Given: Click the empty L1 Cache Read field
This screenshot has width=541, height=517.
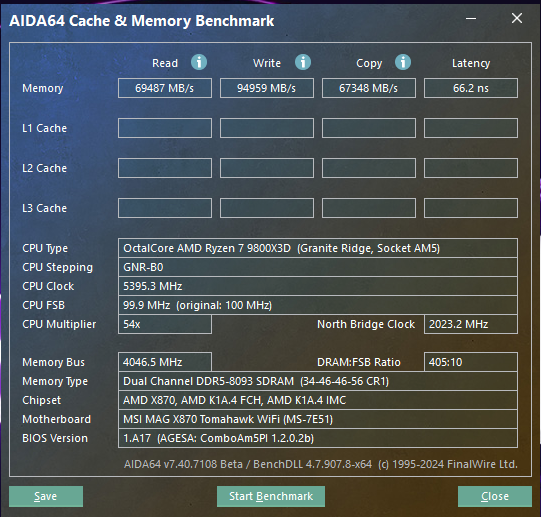Looking at the screenshot, I should [x=165, y=128].
